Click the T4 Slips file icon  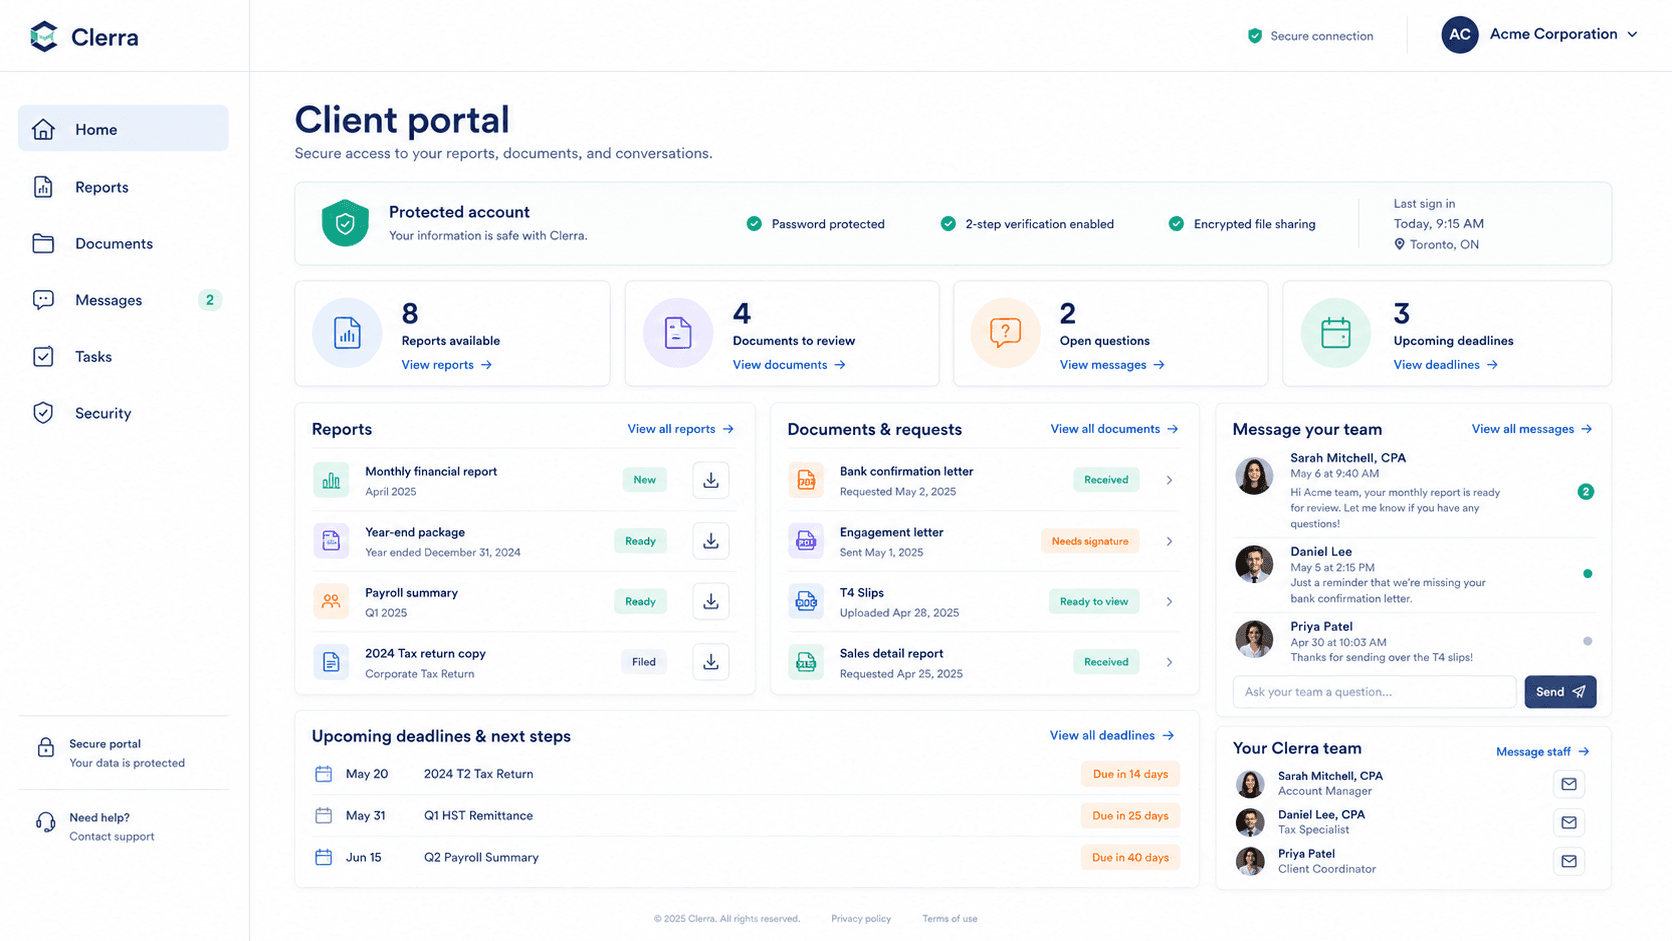click(x=806, y=601)
